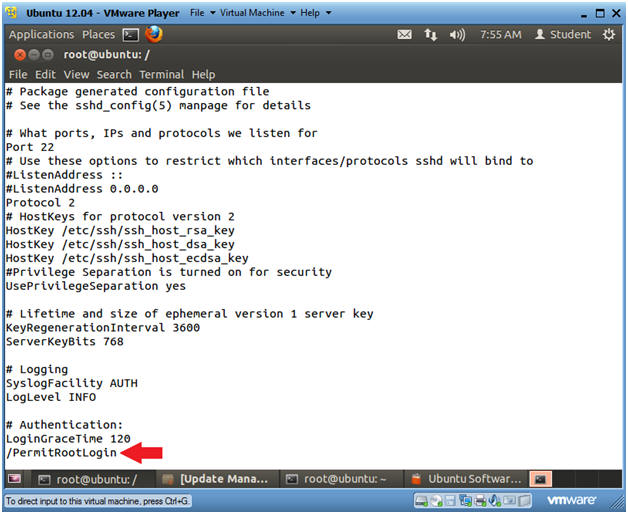Click the '/PermitRootLogin' search text
Image resolution: width=628 pixels, height=514 pixels.
click(61, 453)
